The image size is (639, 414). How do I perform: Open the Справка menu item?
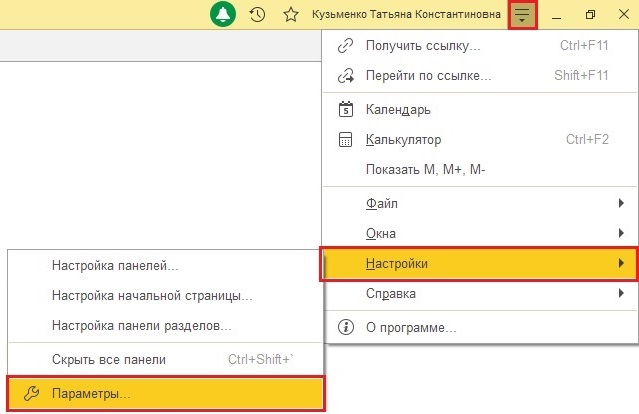point(480,293)
